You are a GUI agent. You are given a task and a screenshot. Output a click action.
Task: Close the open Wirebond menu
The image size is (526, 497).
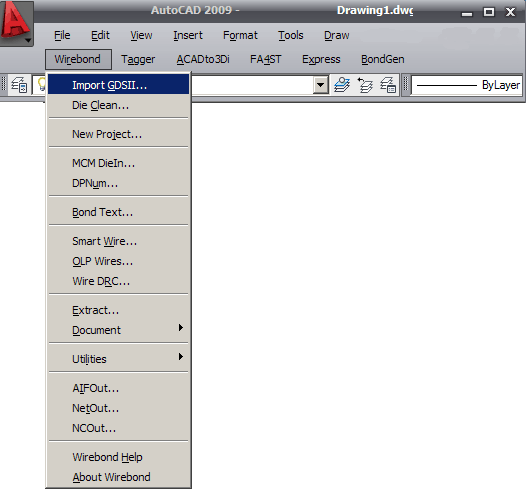(78, 59)
